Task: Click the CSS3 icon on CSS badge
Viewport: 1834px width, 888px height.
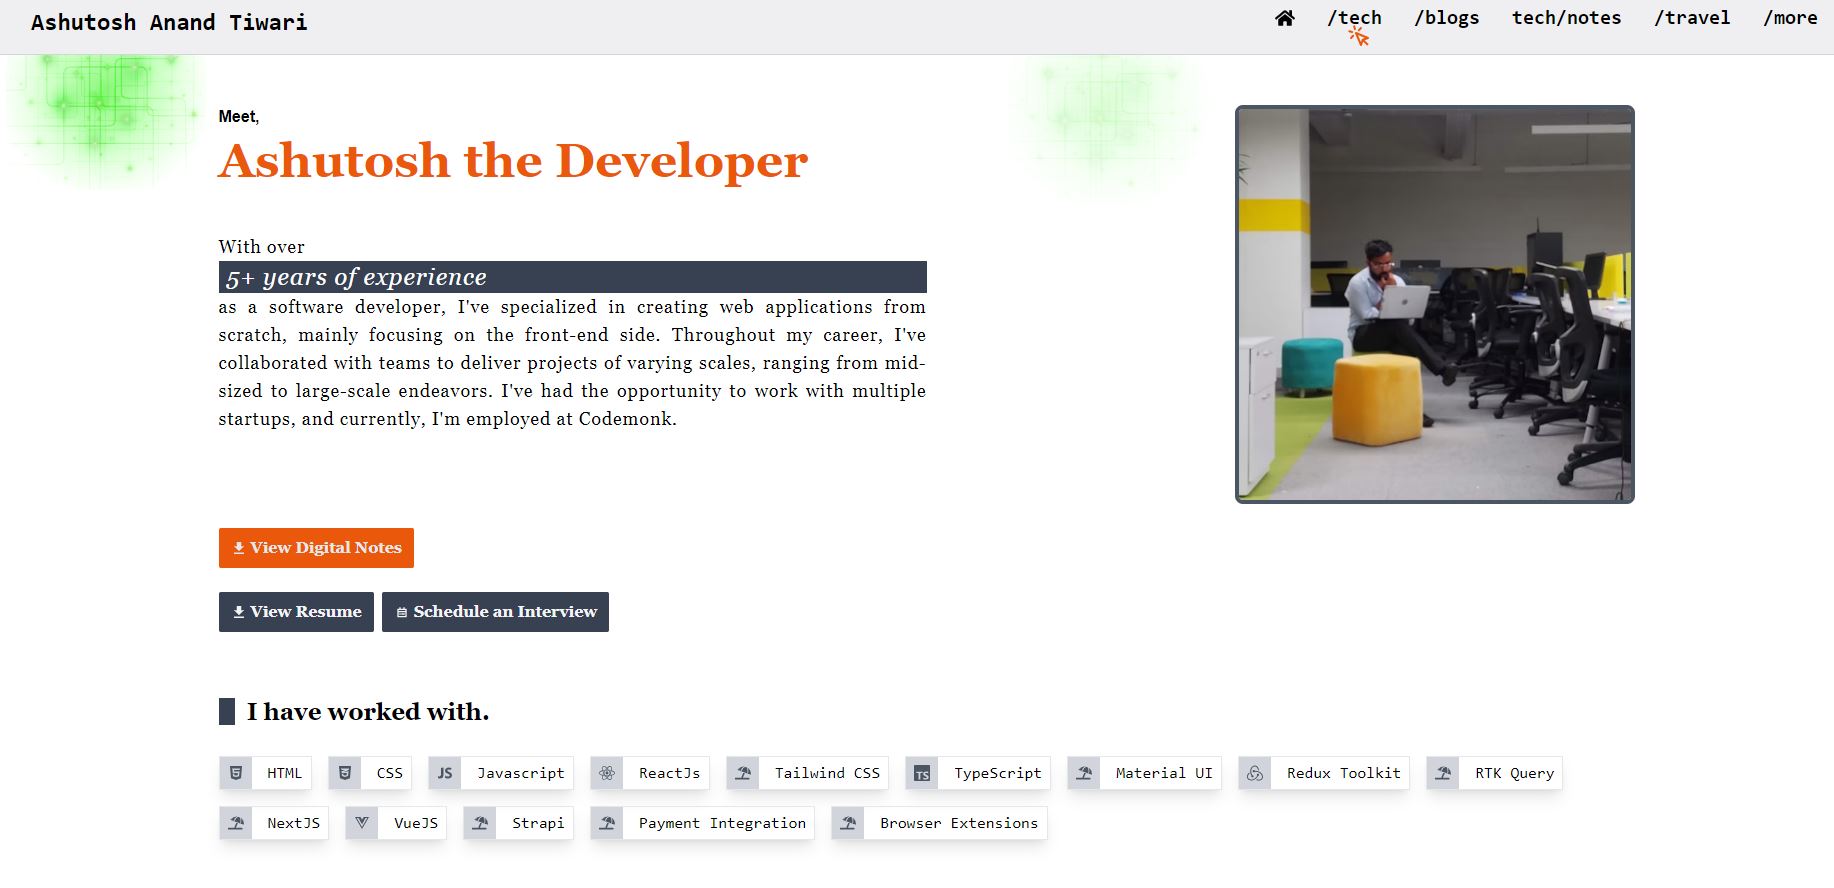Action: pos(345,773)
